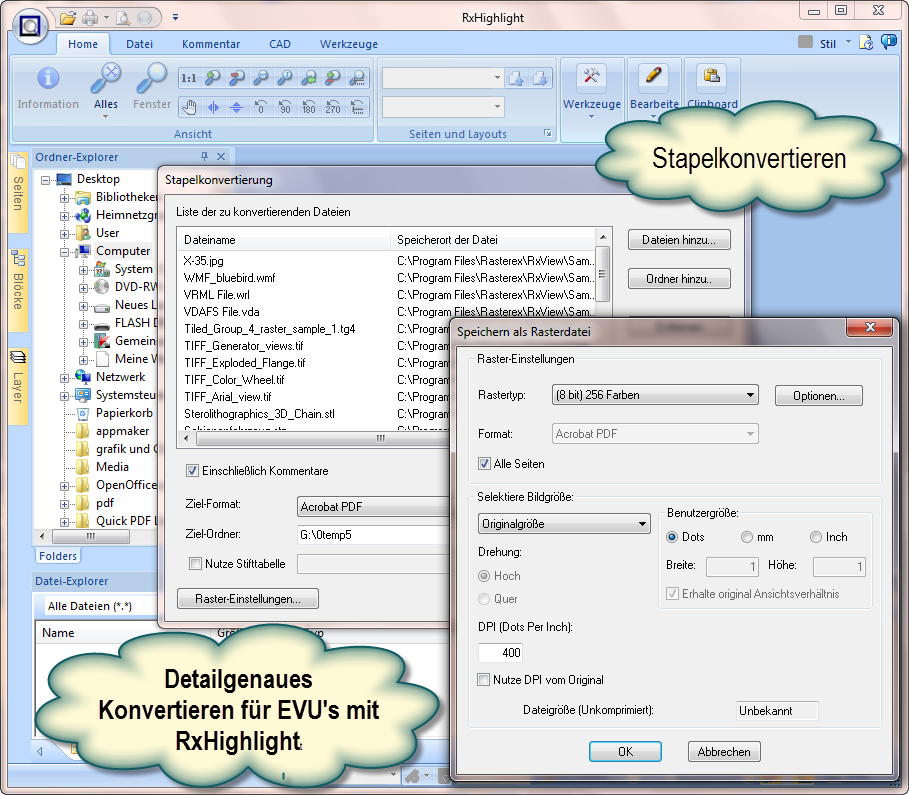Image resolution: width=909 pixels, height=795 pixels.
Task: Open the CAD ribbon tab
Action: tap(280, 44)
